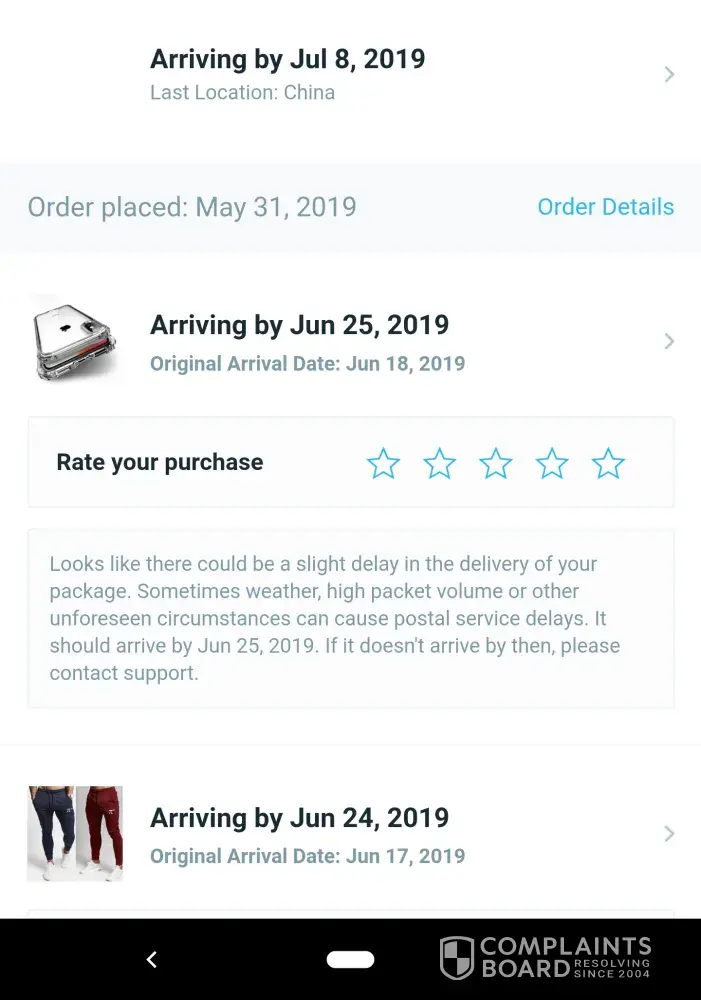Rate the purchase one star
701x1000 pixels.
[383, 463]
